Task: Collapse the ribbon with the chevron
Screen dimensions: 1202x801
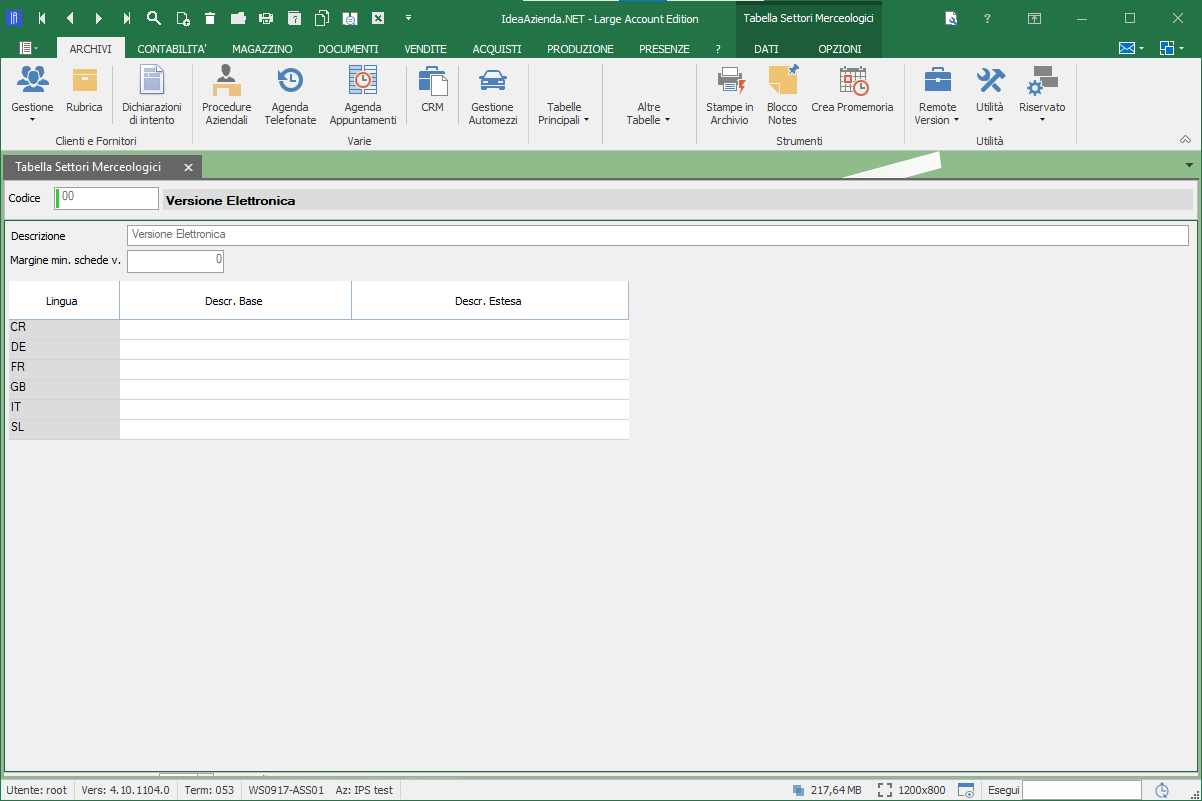Action: (x=1185, y=140)
